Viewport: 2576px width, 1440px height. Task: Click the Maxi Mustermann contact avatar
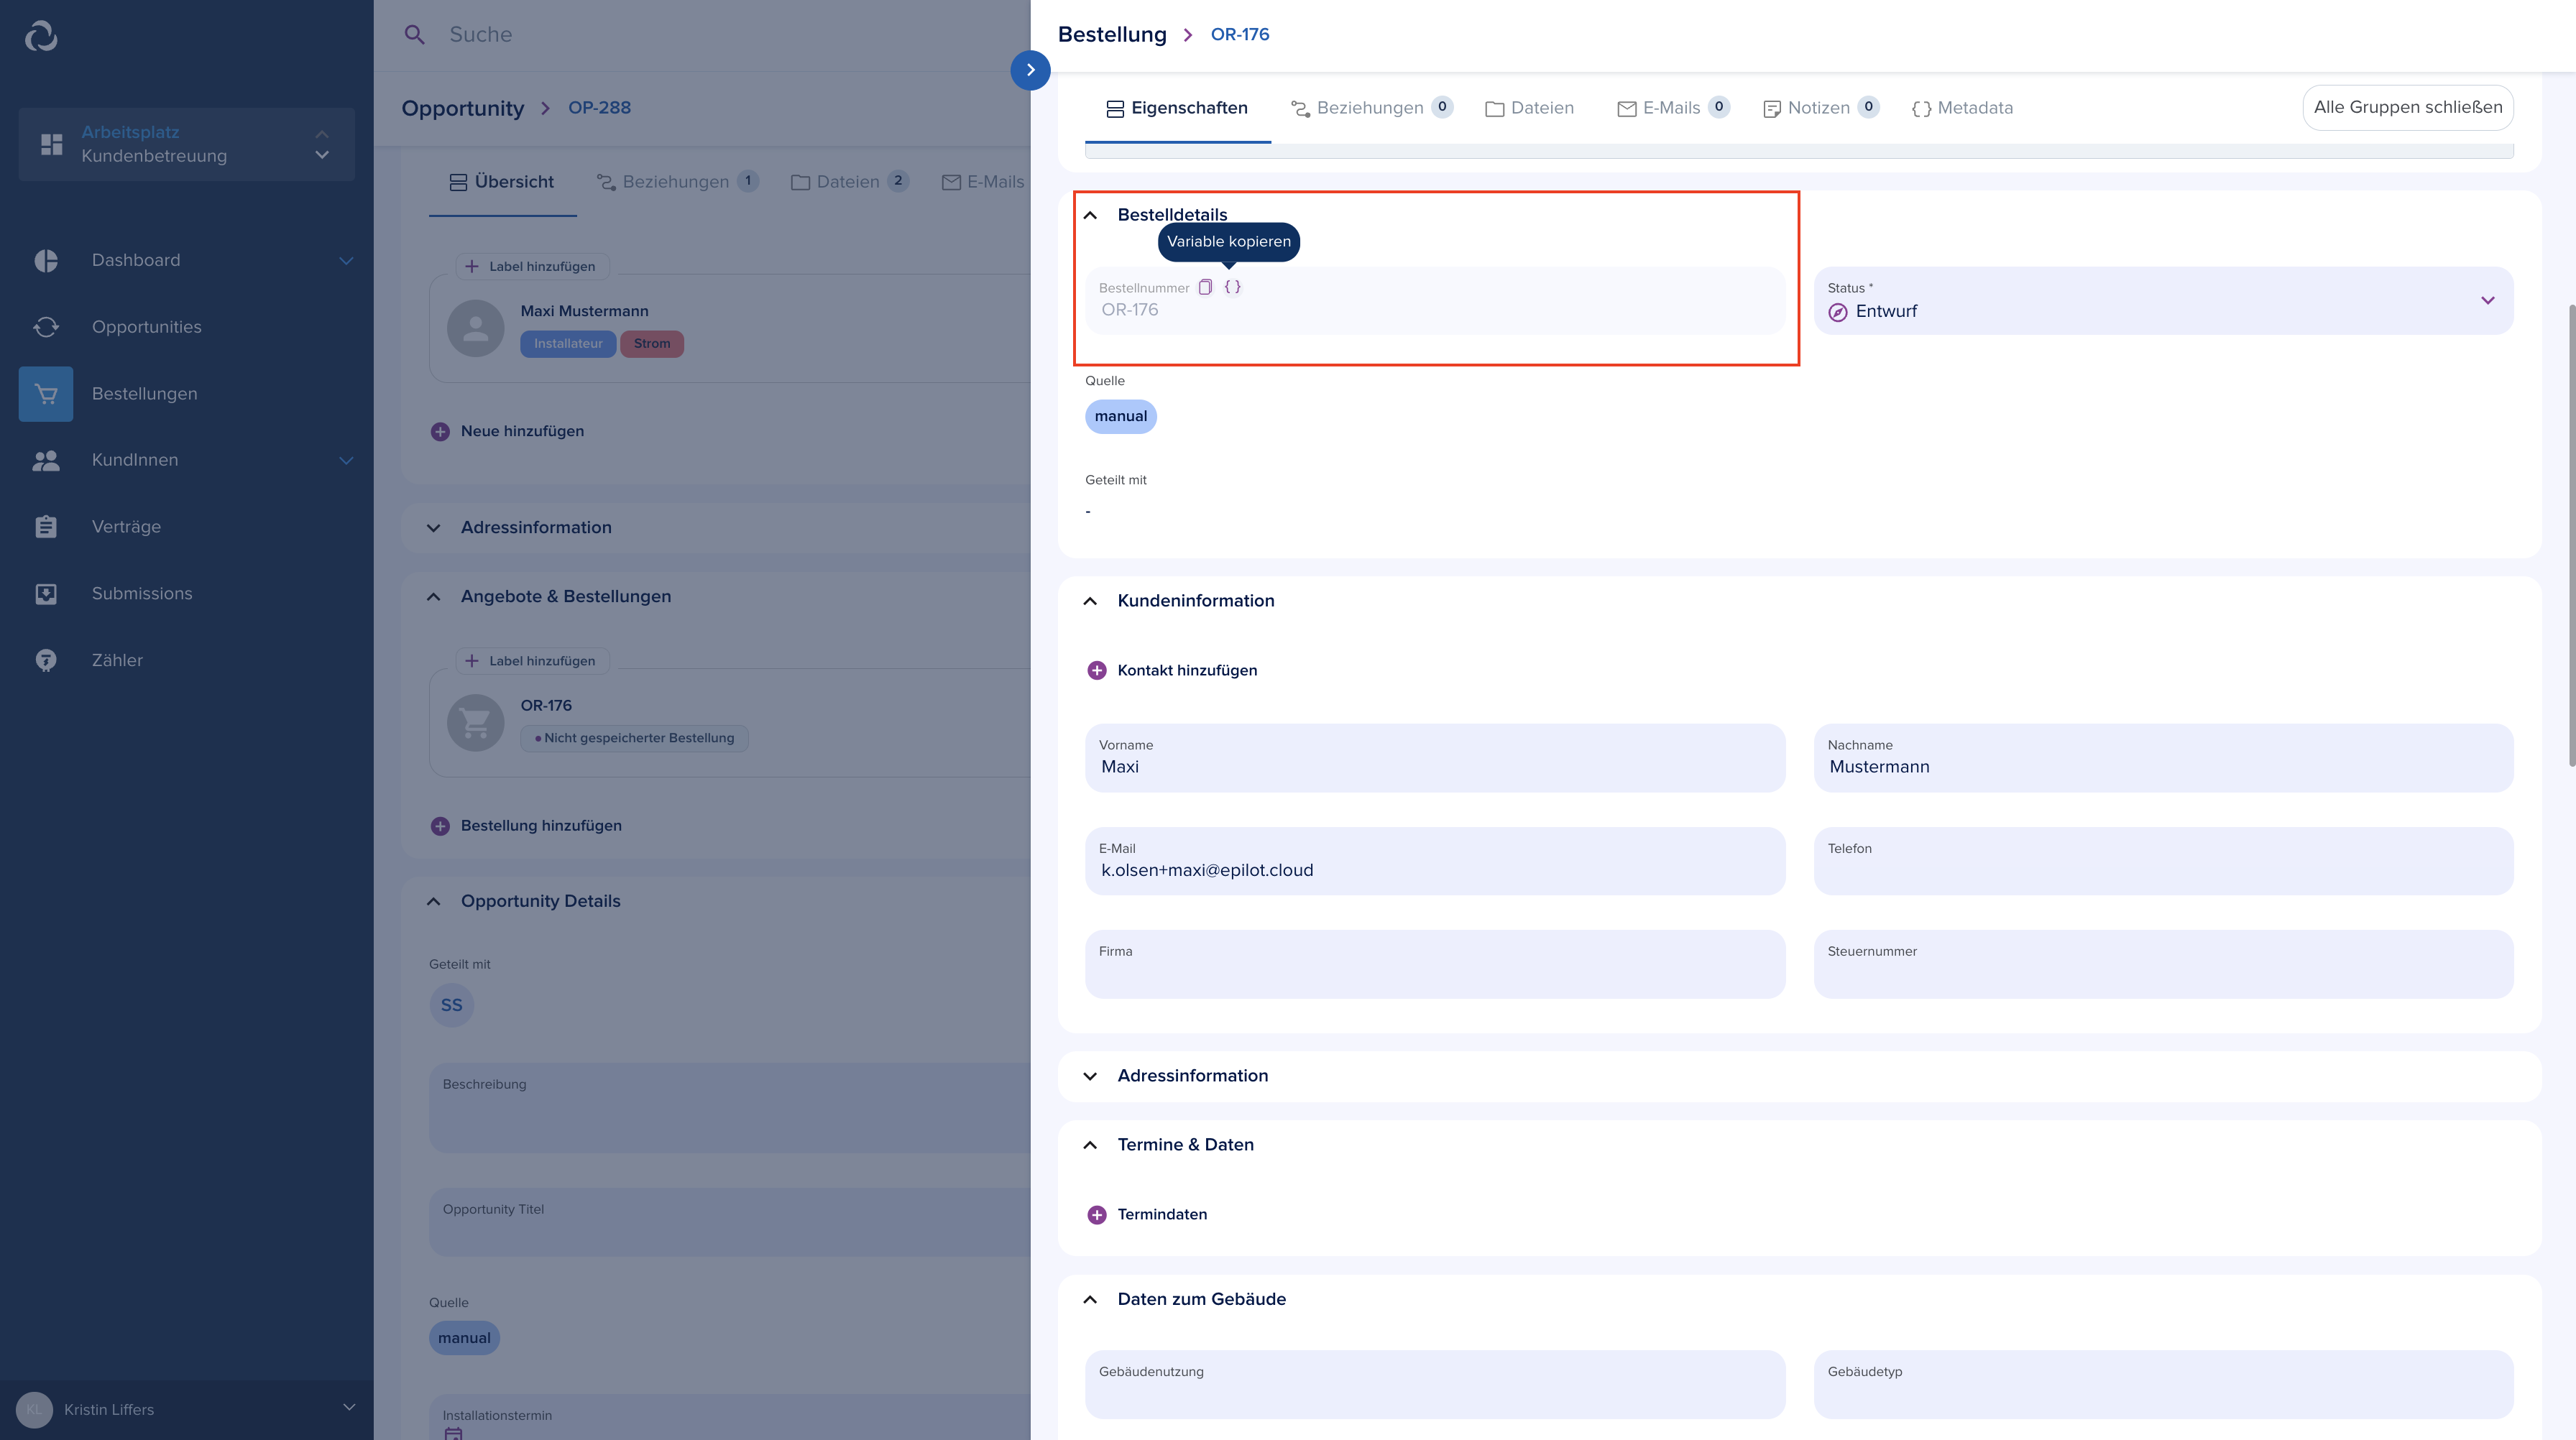coord(476,329)
